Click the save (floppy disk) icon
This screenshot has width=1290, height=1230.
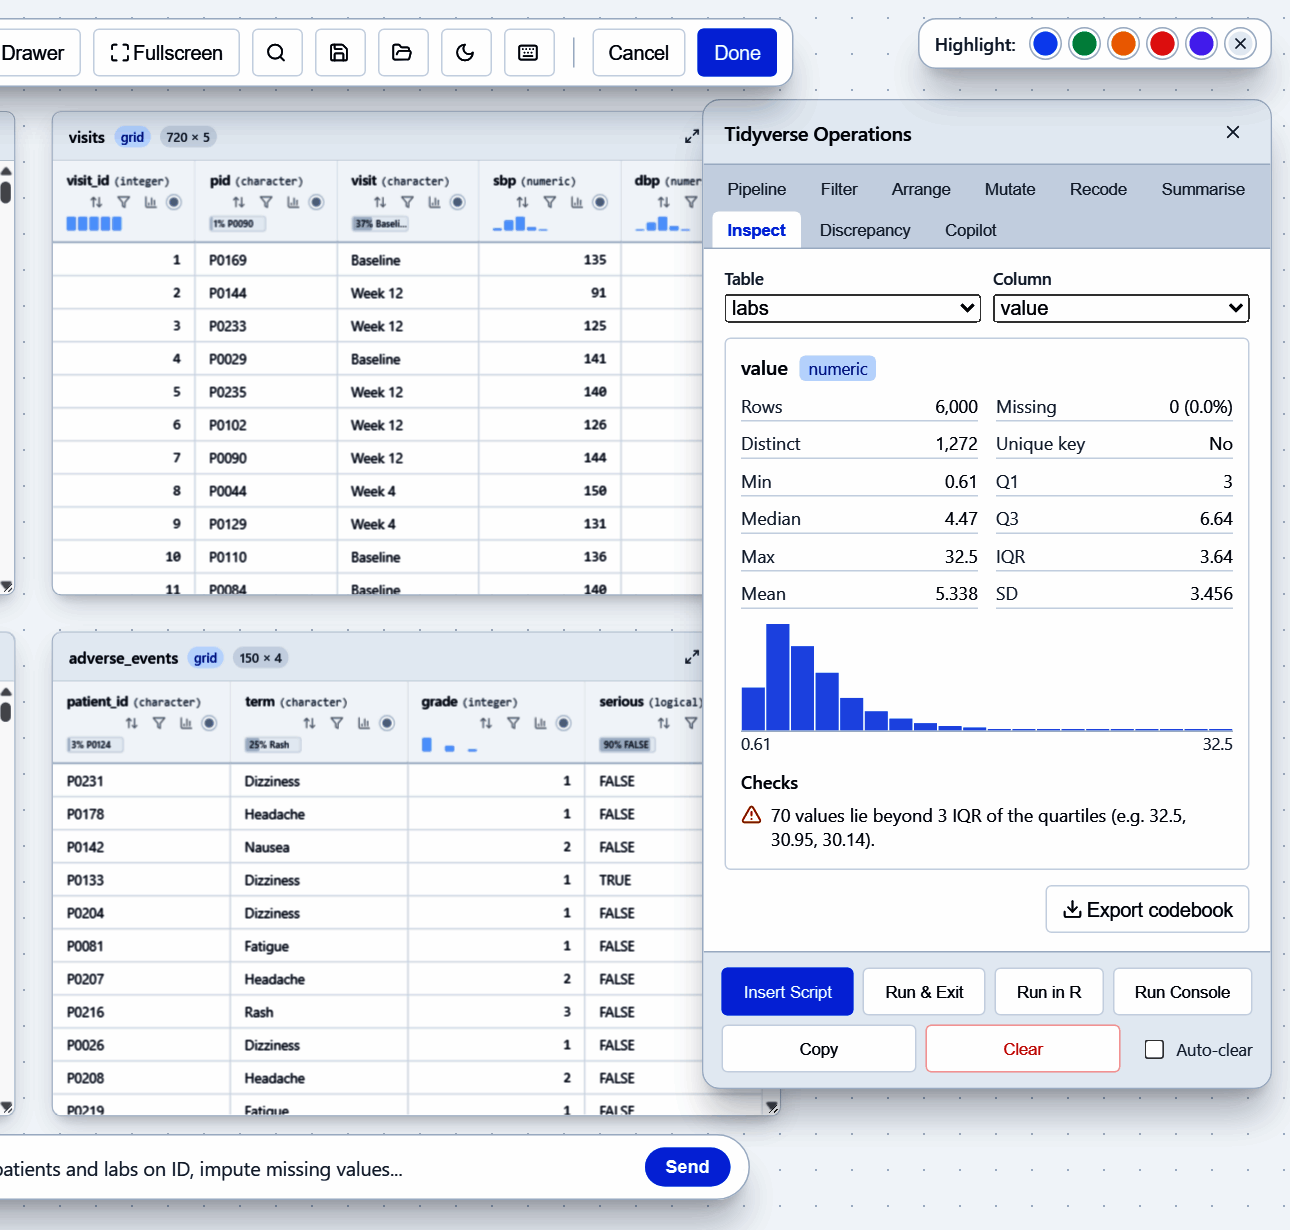tap(340, 53)
